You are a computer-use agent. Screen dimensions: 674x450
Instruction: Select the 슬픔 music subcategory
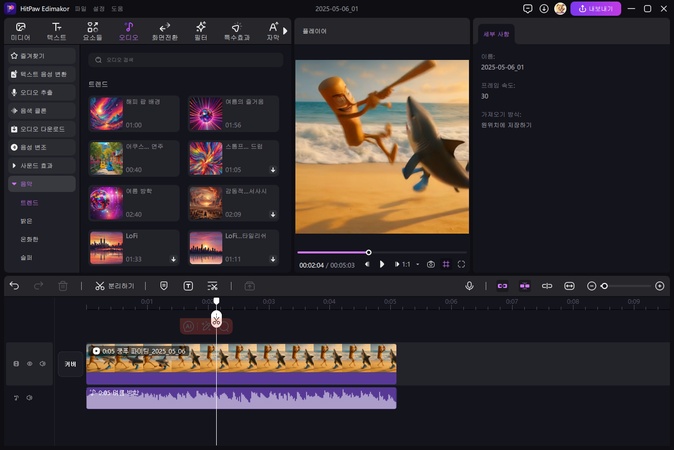tap(26, 257)
